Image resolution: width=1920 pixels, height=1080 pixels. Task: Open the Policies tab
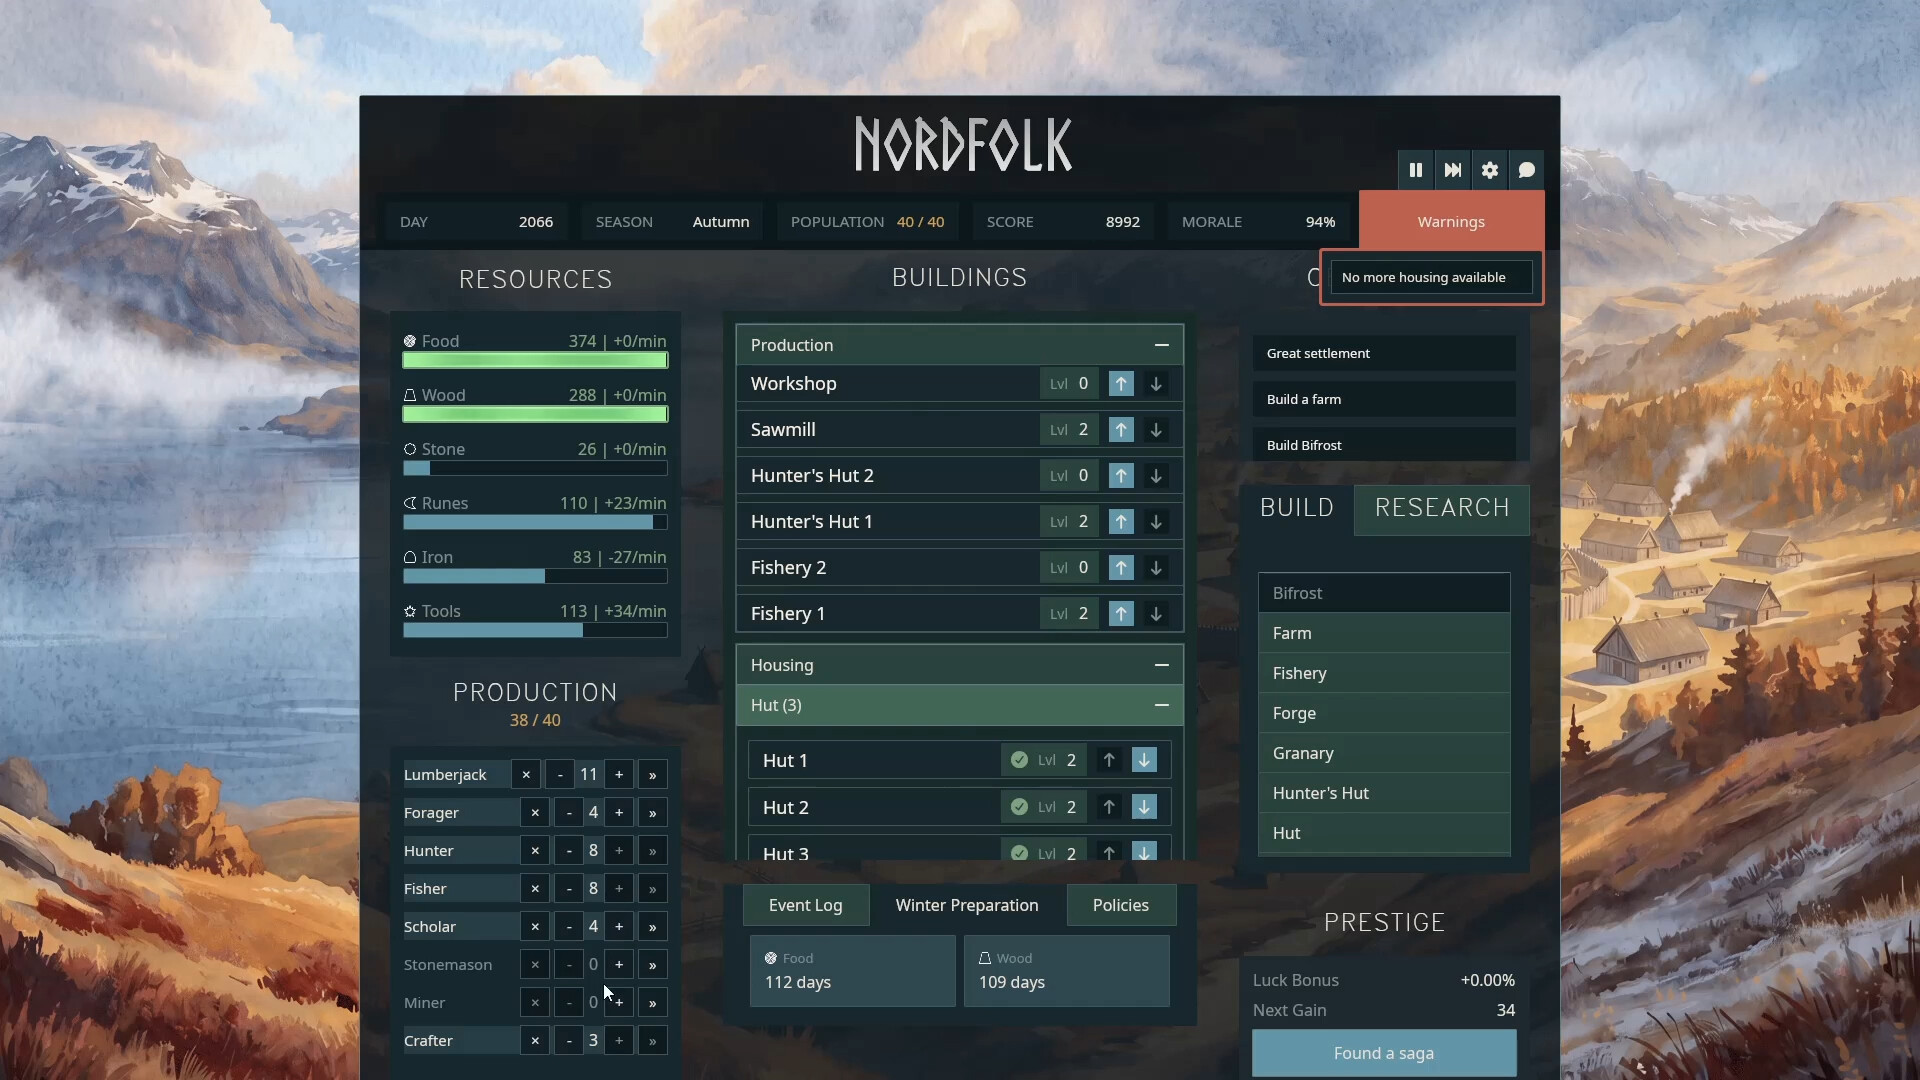click(x=1120, y=905)
